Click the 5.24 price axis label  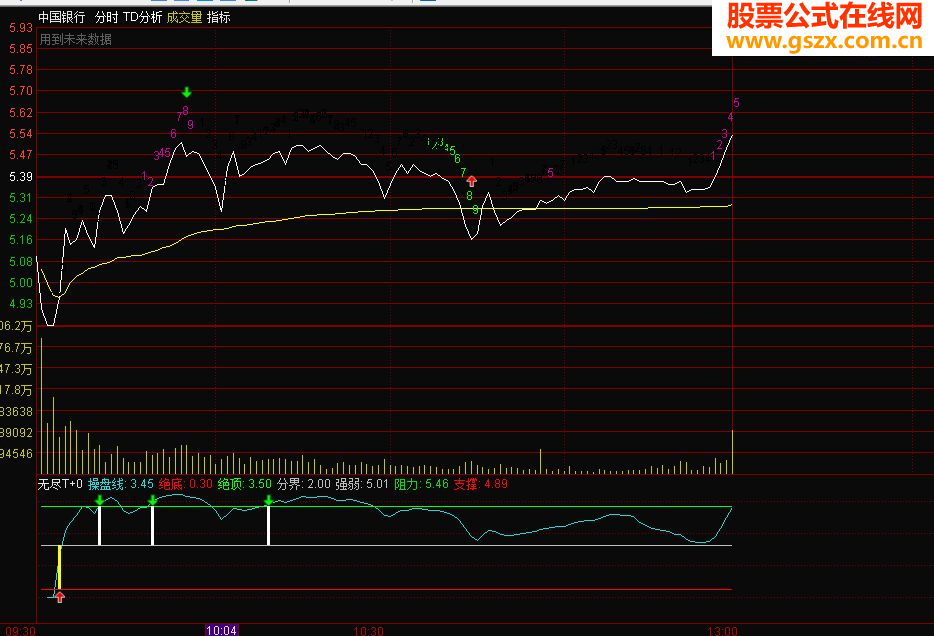(x=21, y=219)
